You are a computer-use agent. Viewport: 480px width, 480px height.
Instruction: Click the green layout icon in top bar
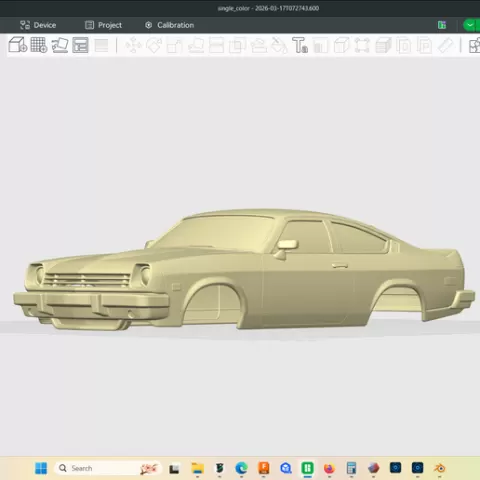coord(442,25)
